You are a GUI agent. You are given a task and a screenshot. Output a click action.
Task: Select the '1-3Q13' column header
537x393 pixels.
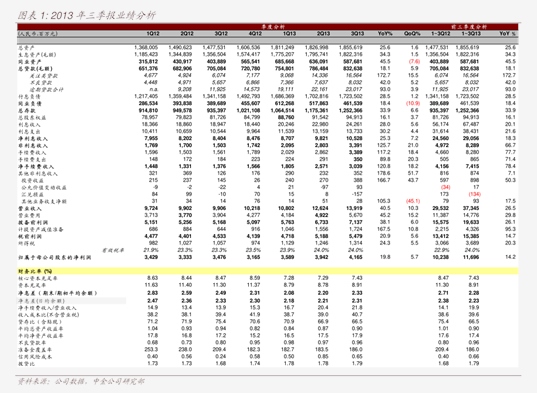[x=471, y=34]
